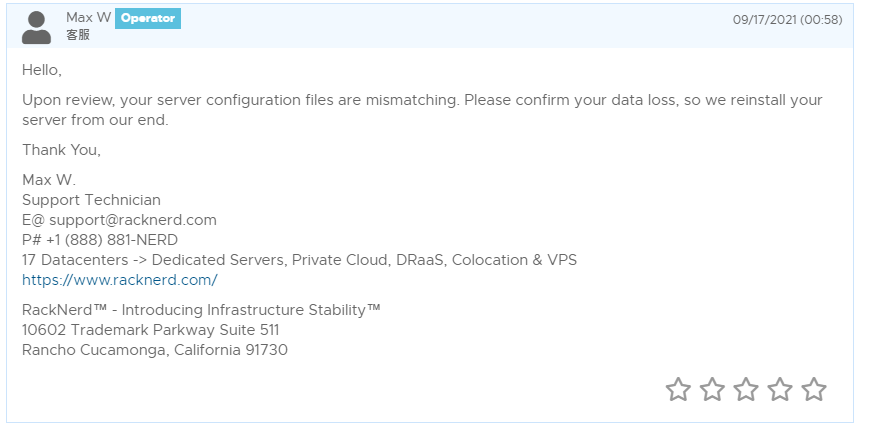Click the 09/17/2021 (00:58) timestamp
880x427 pixels.
pos(787,20)
